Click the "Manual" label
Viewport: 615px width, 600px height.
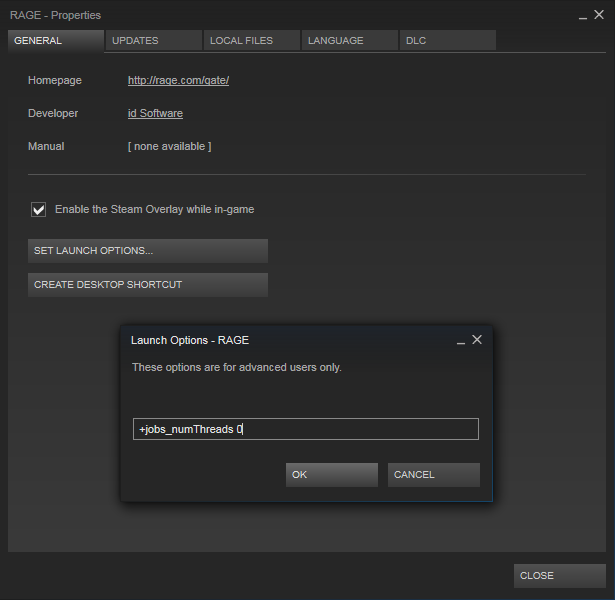click(x=46, y=146)
